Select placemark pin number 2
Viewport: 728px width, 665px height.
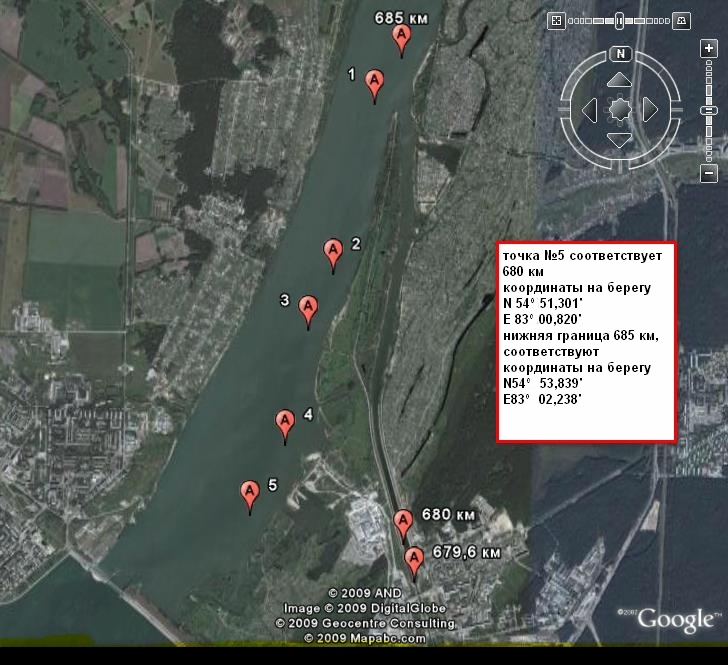click(333, 252)
